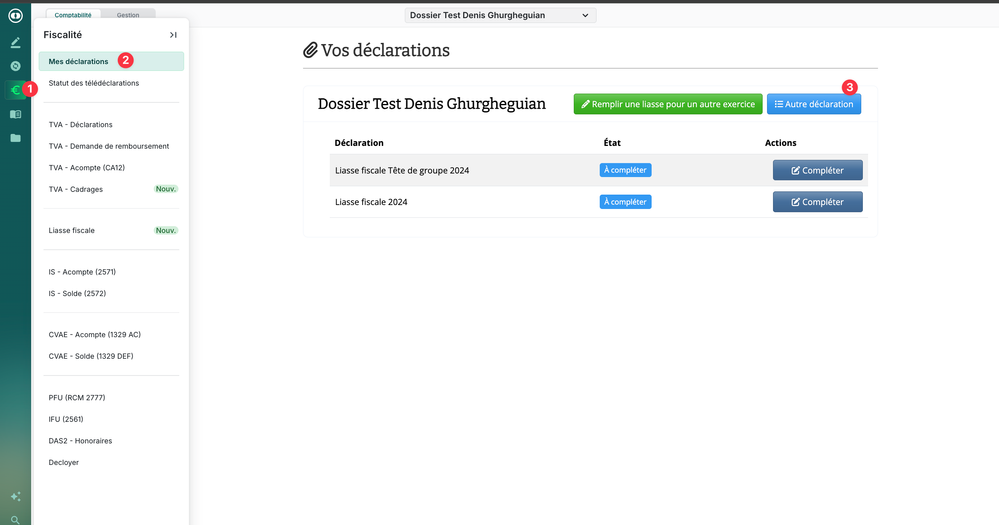
Task: Open the dossier selector dropdown at top
Action: point(500,16)
